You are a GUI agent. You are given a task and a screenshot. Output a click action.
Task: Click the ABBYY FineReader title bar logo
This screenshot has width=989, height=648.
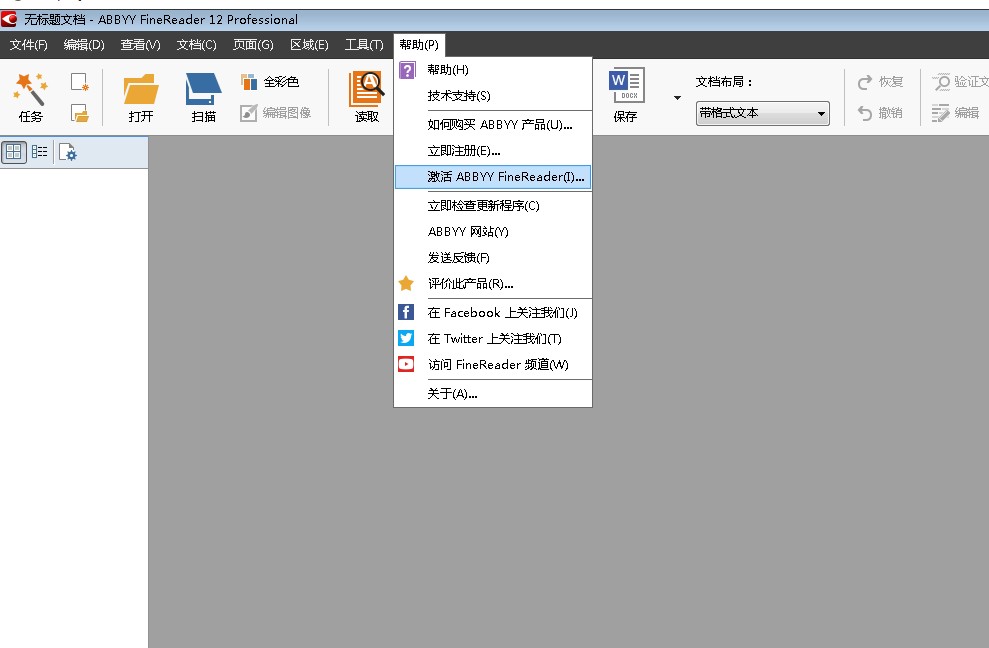(x=9, y=19)
